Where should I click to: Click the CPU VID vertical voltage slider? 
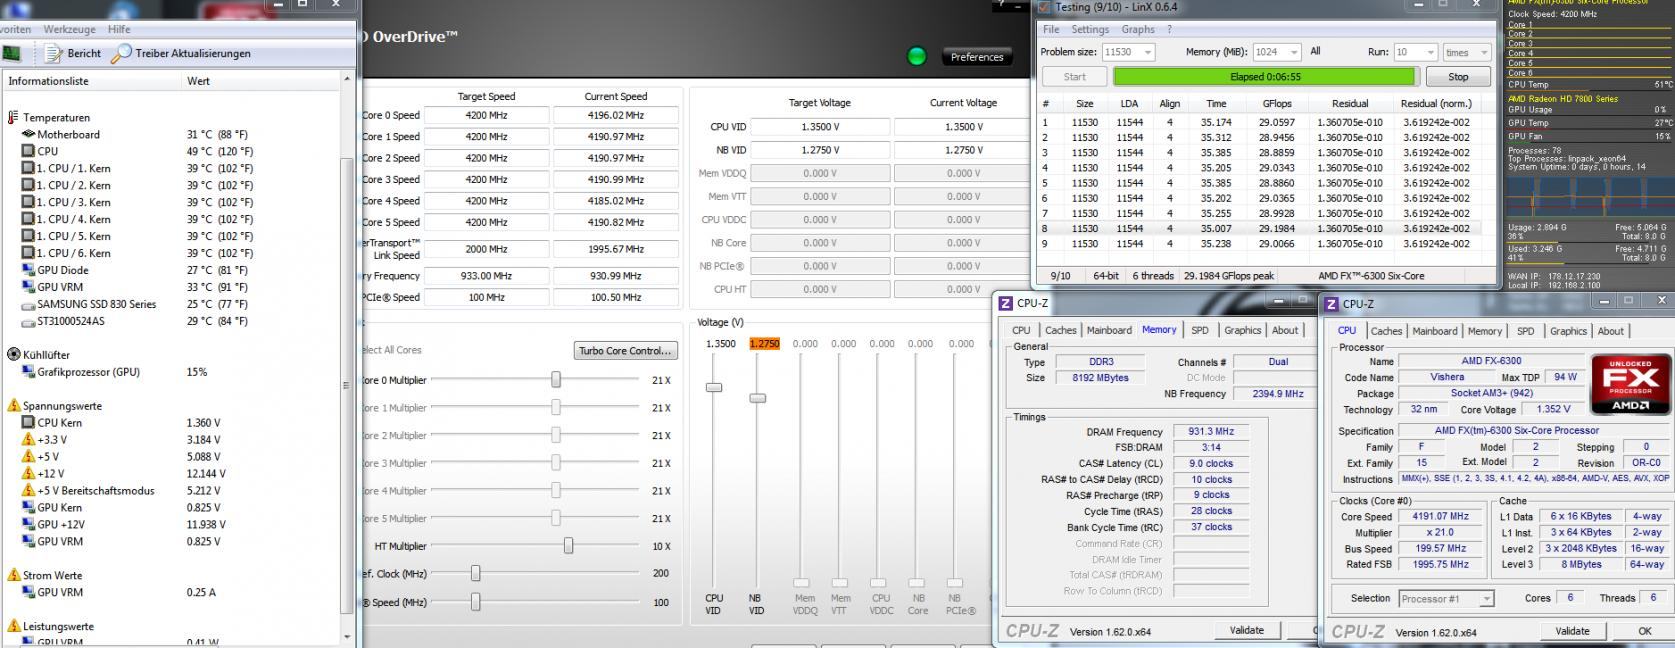[x=714, y=387]
